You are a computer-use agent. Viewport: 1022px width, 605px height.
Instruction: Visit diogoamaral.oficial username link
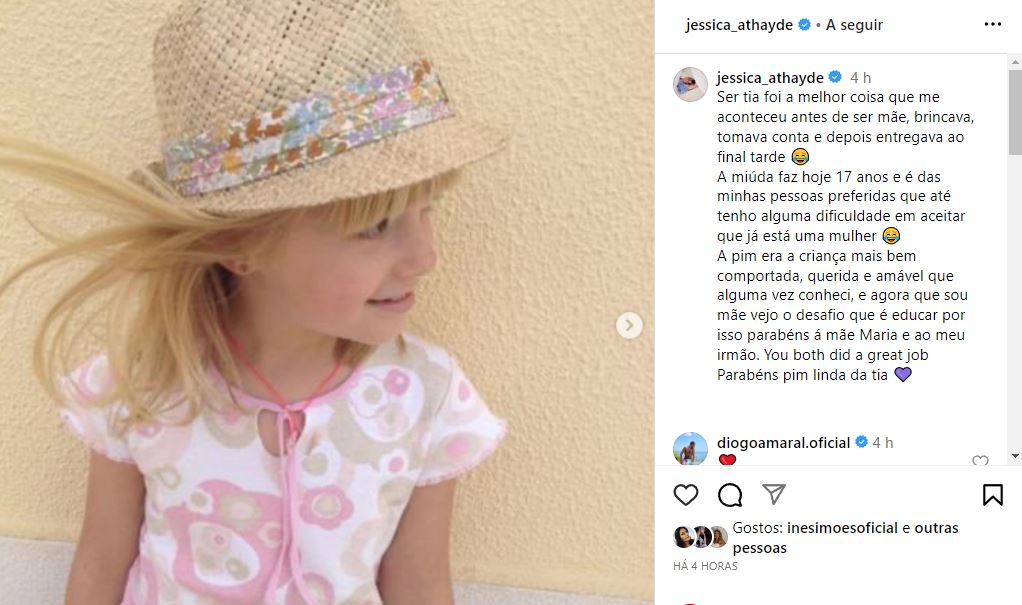783,443
